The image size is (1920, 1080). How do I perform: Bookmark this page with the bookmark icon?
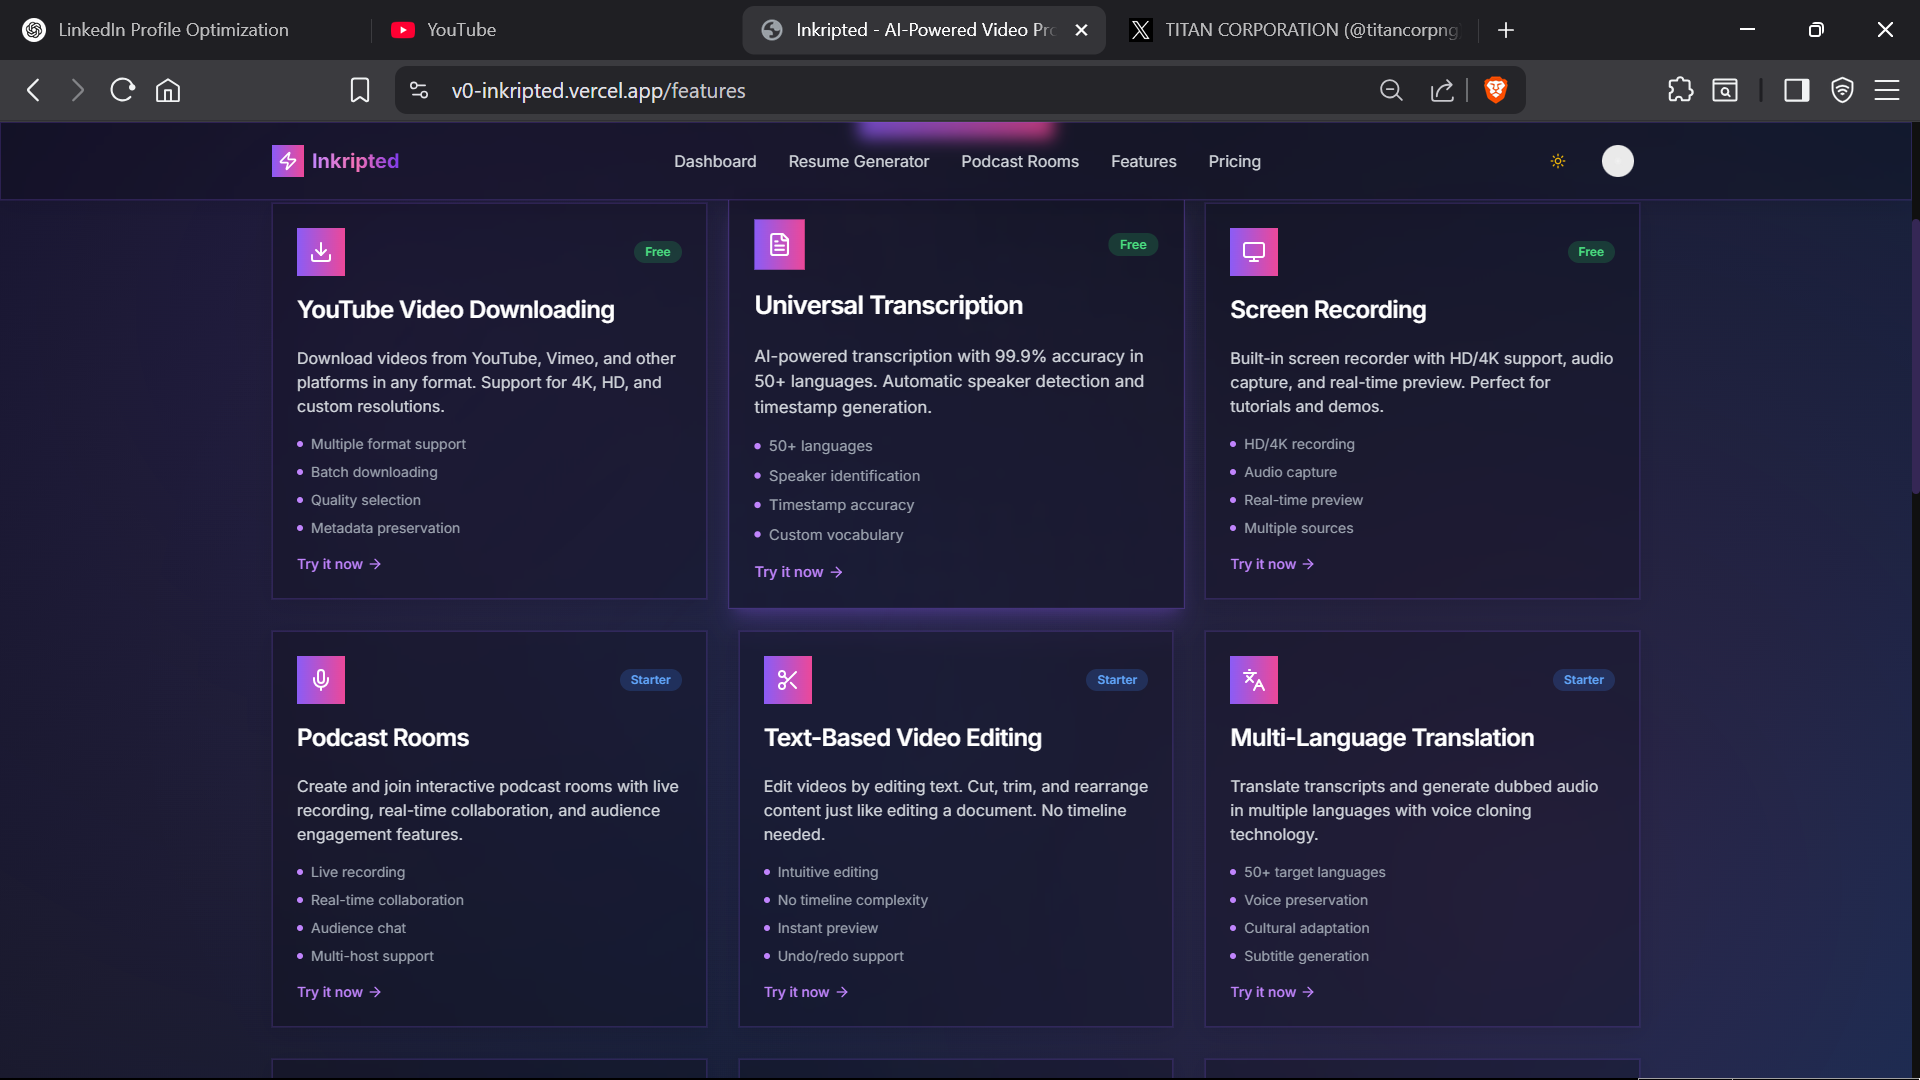(360, 90)
